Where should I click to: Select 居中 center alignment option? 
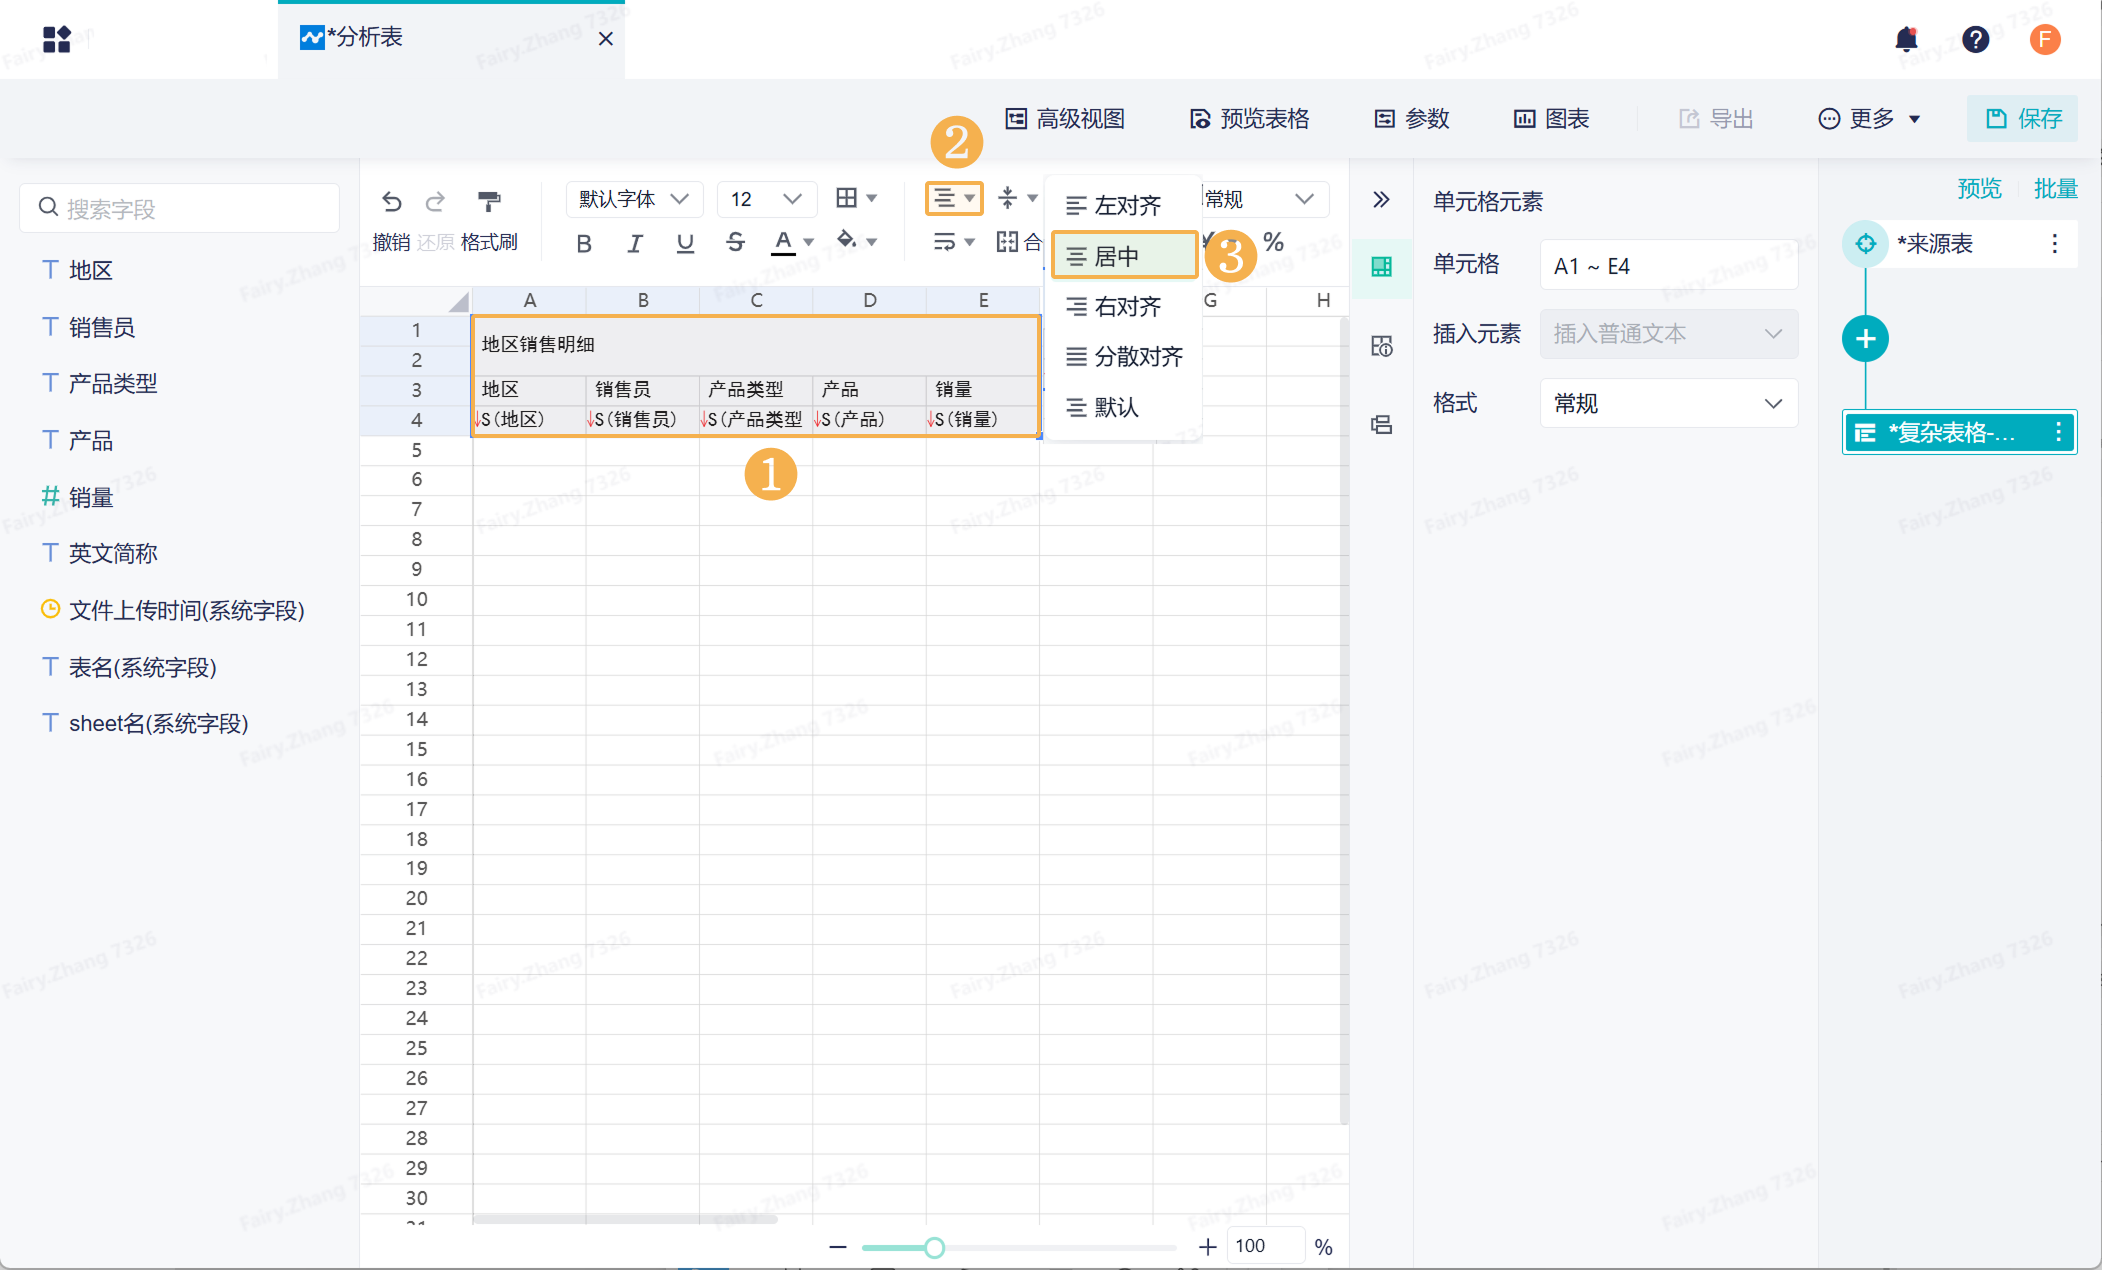(1124, 256)
